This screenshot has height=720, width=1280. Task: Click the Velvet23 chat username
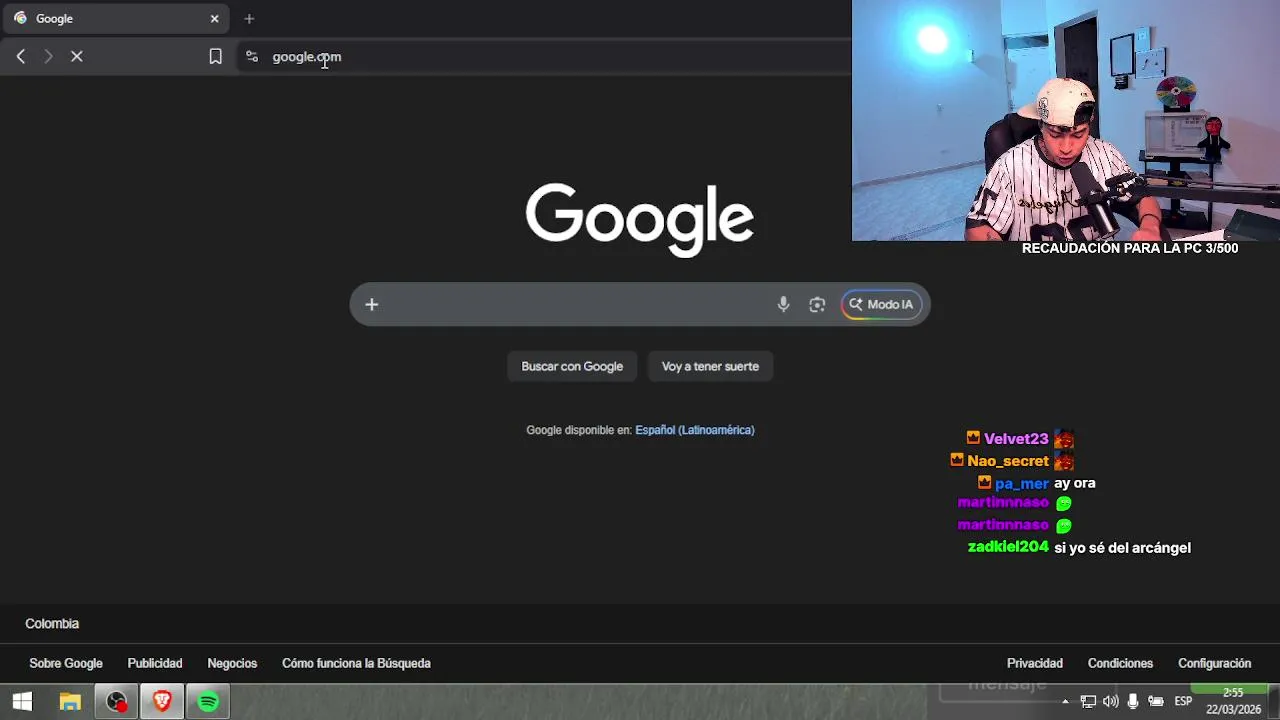point(1016,439)
